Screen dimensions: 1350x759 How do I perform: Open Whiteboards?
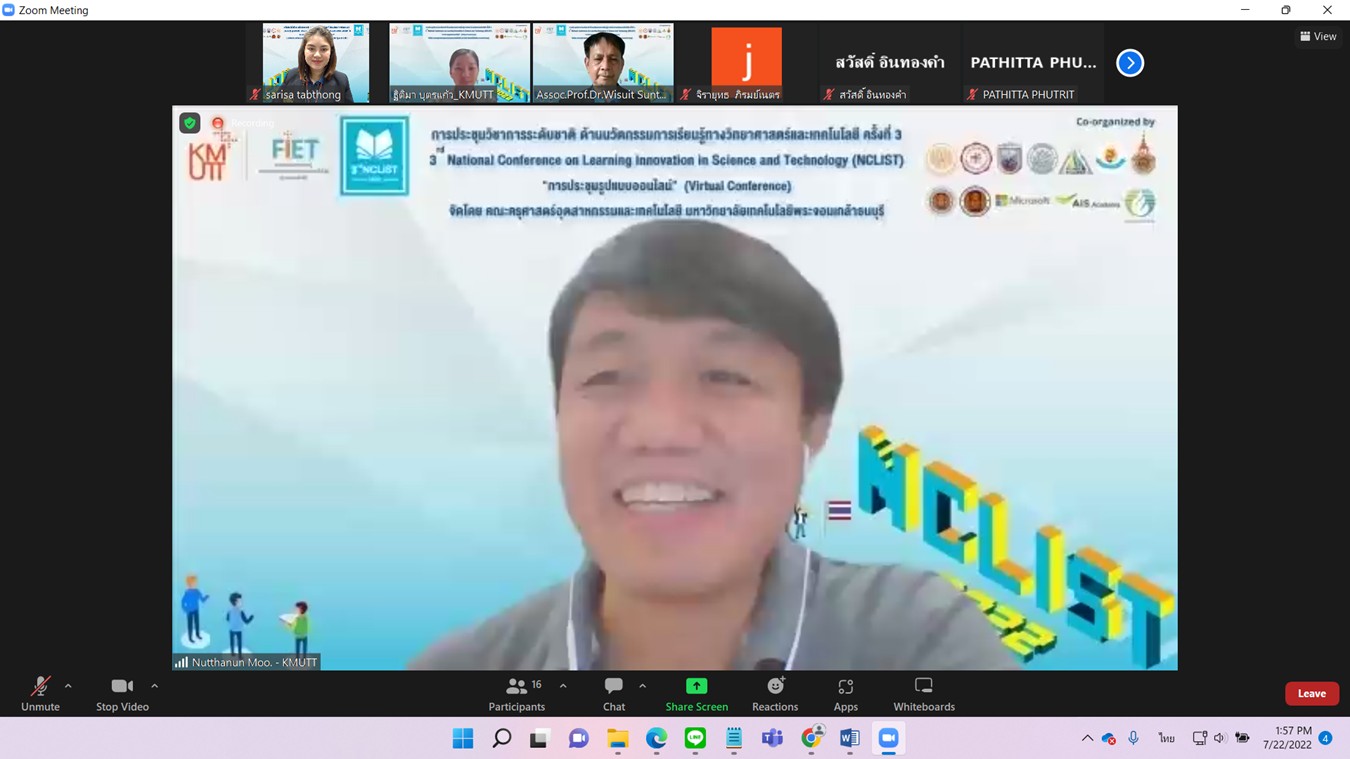coord(923,694)
